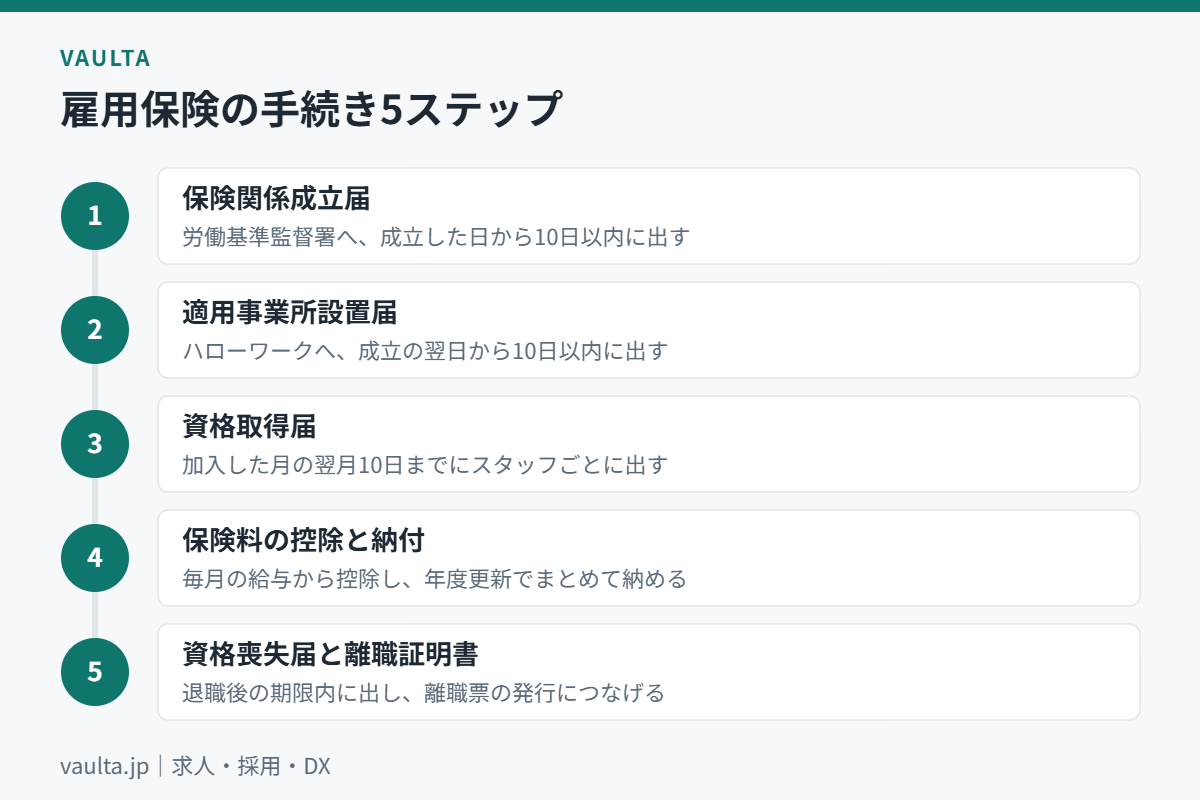Select the title 資格取得届
Viewport: 1200px width, 800px height.
tap(249, 427)
